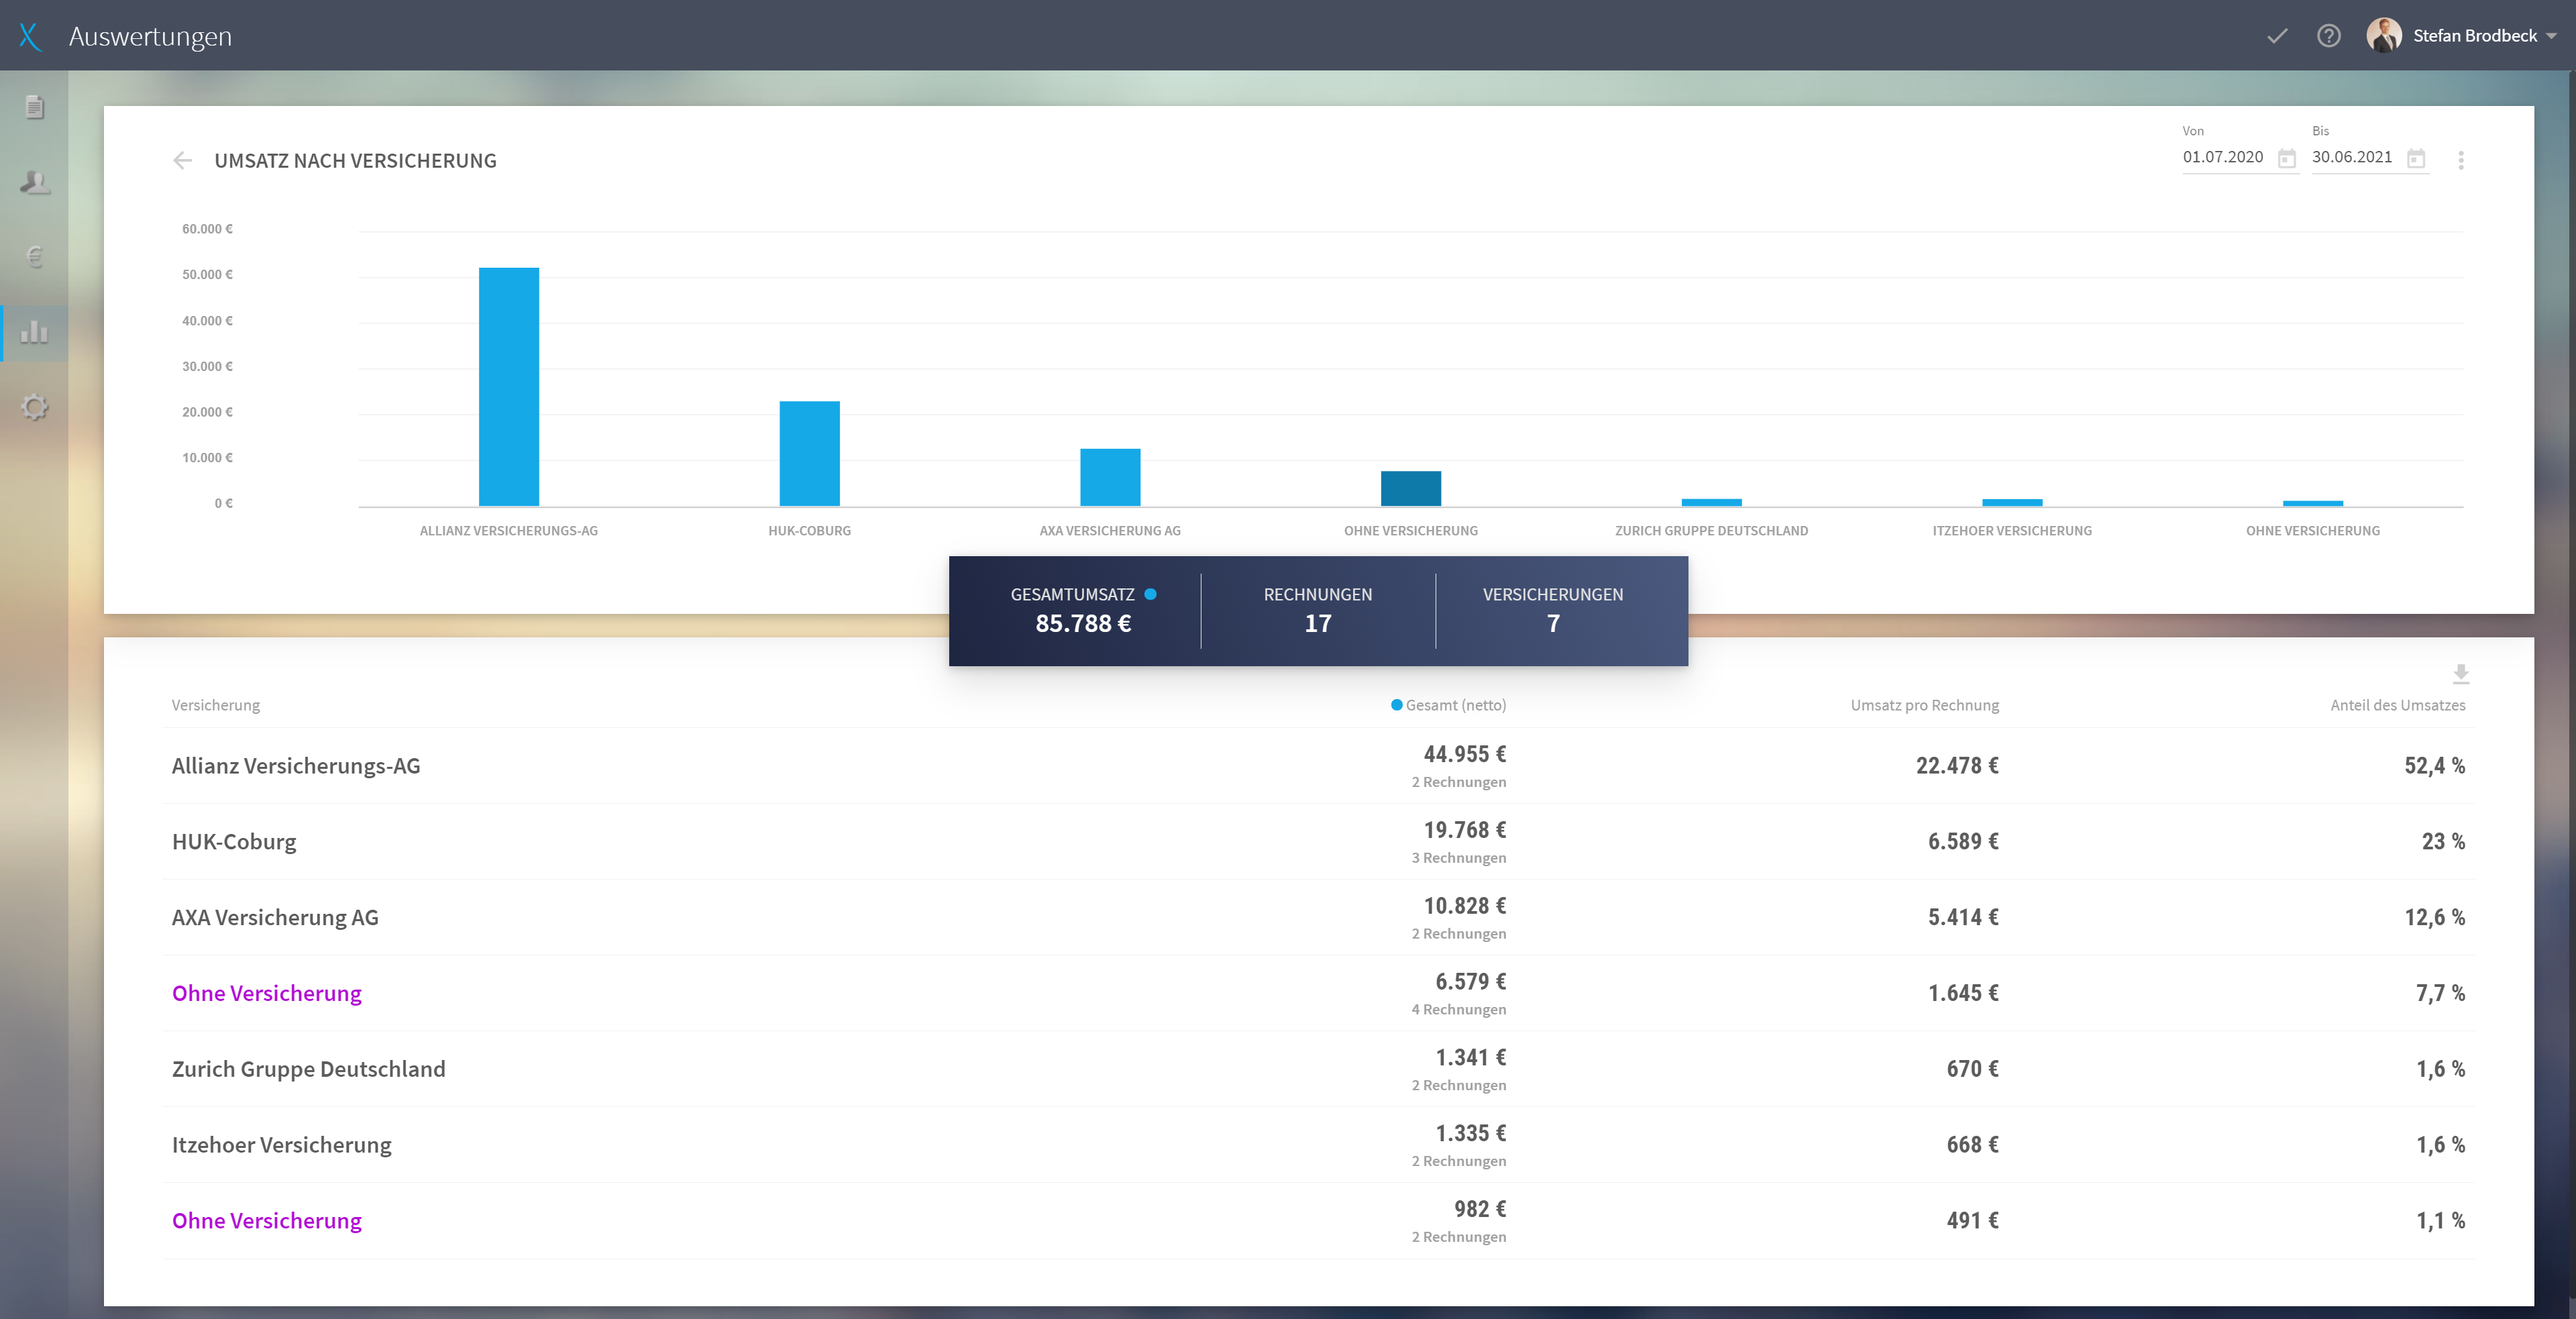Click the Zurich Gruppe Deutschland chart bar
The height and width of the screenshot is (1319, 2576).
[x=1711, y=502]
